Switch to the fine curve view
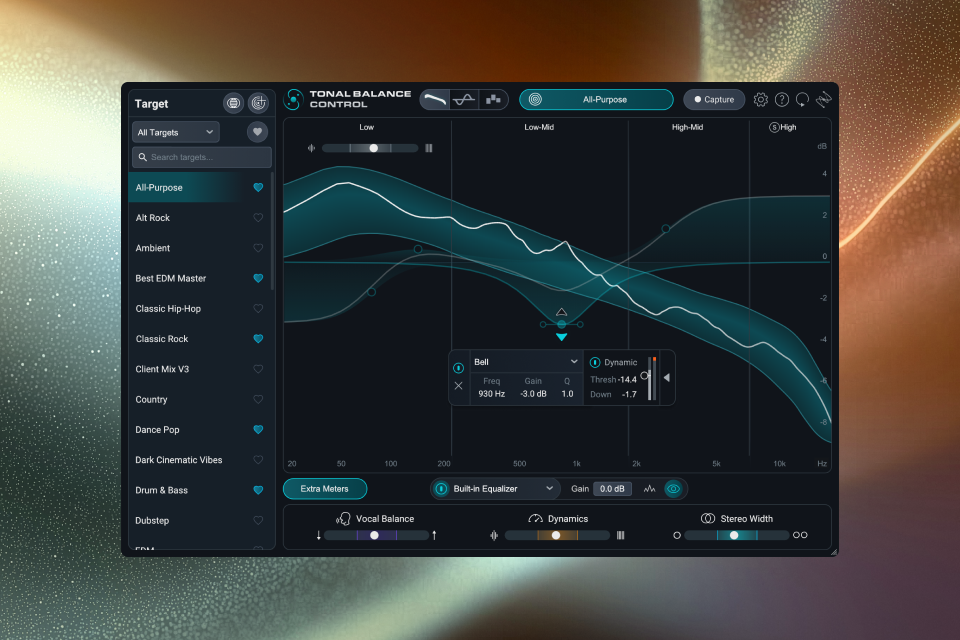This screenshot has width=960, height=640. pos(464,99)
